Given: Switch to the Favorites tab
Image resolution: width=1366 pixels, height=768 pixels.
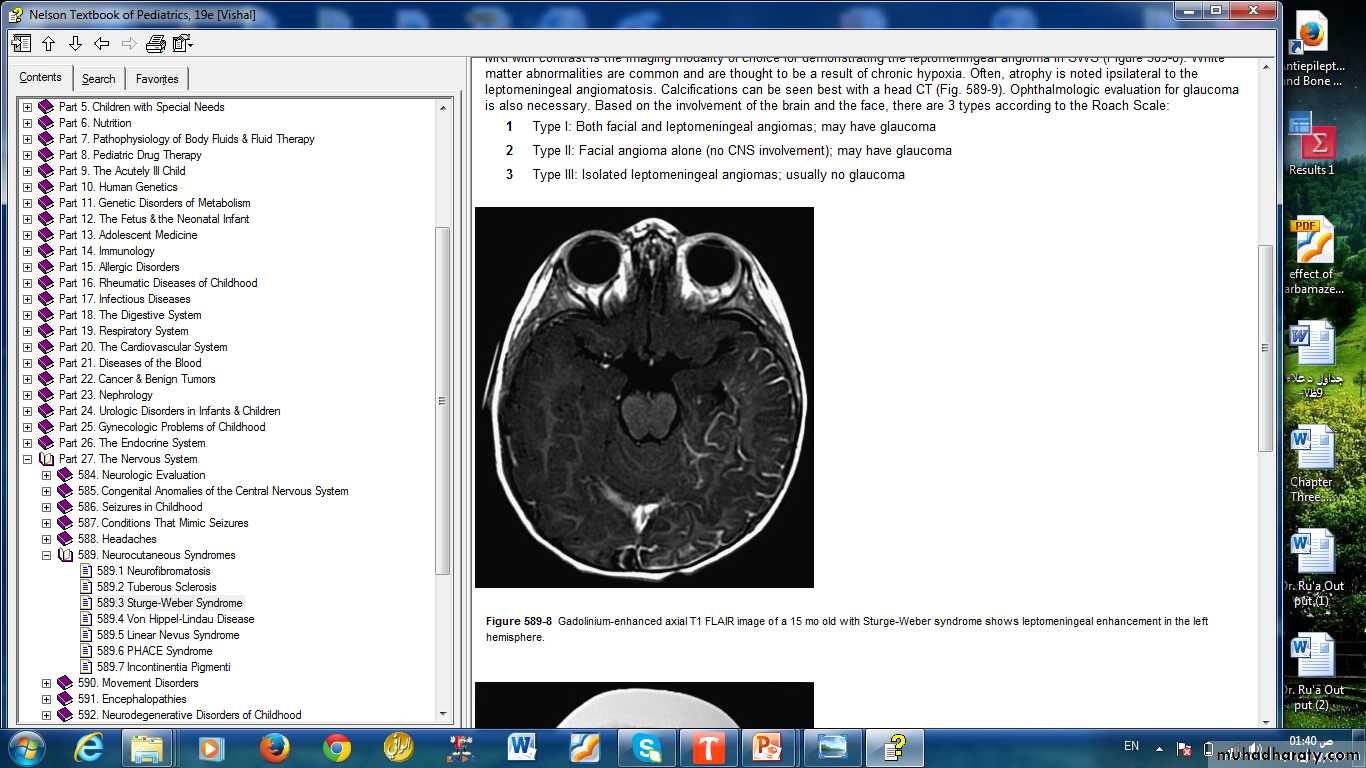Looking at the screenshot, I should point(157,79).
